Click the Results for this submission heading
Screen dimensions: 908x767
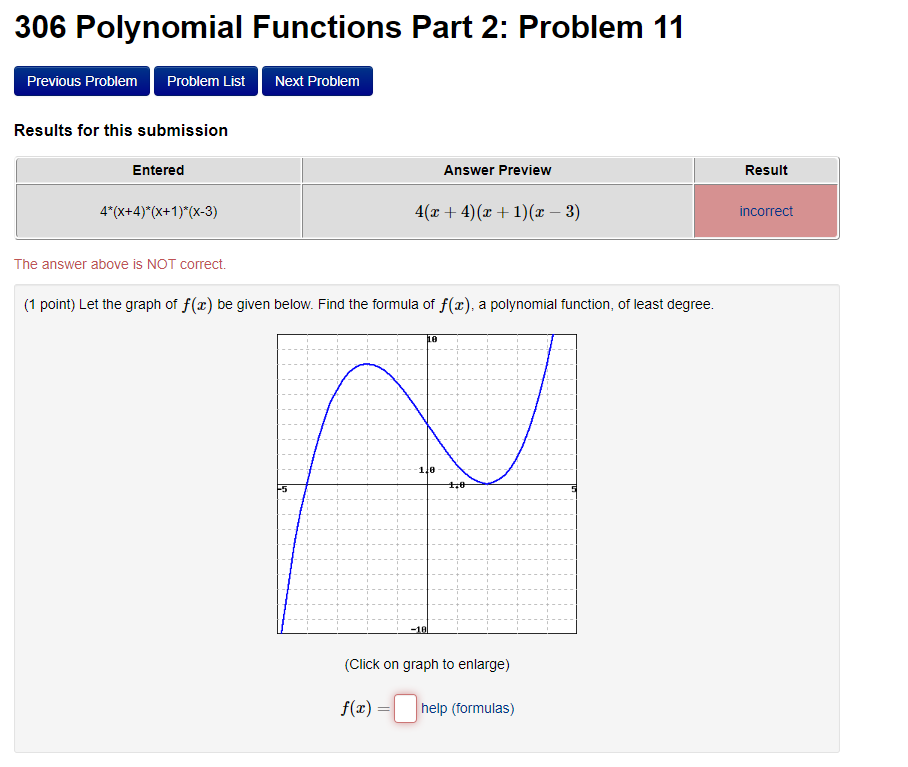point(120,130)
